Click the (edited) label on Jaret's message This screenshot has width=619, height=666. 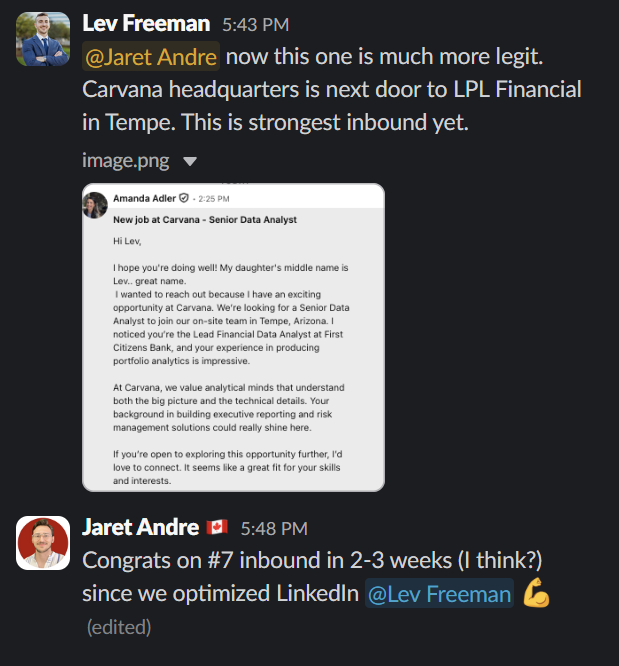[119, 627]
